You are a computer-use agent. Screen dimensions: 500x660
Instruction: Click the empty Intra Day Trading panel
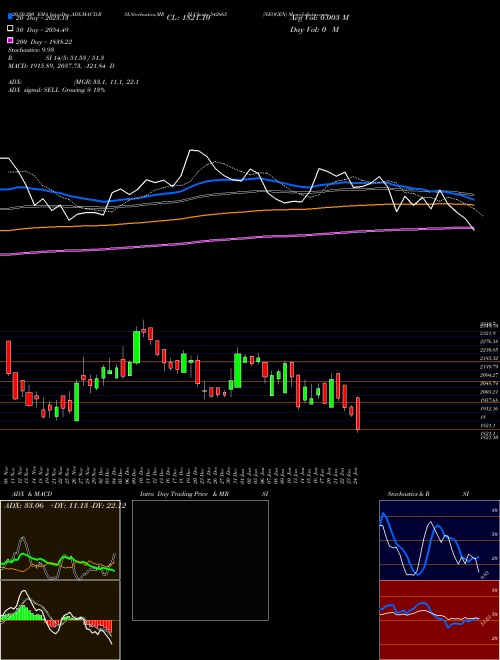(x=200, y=560)
